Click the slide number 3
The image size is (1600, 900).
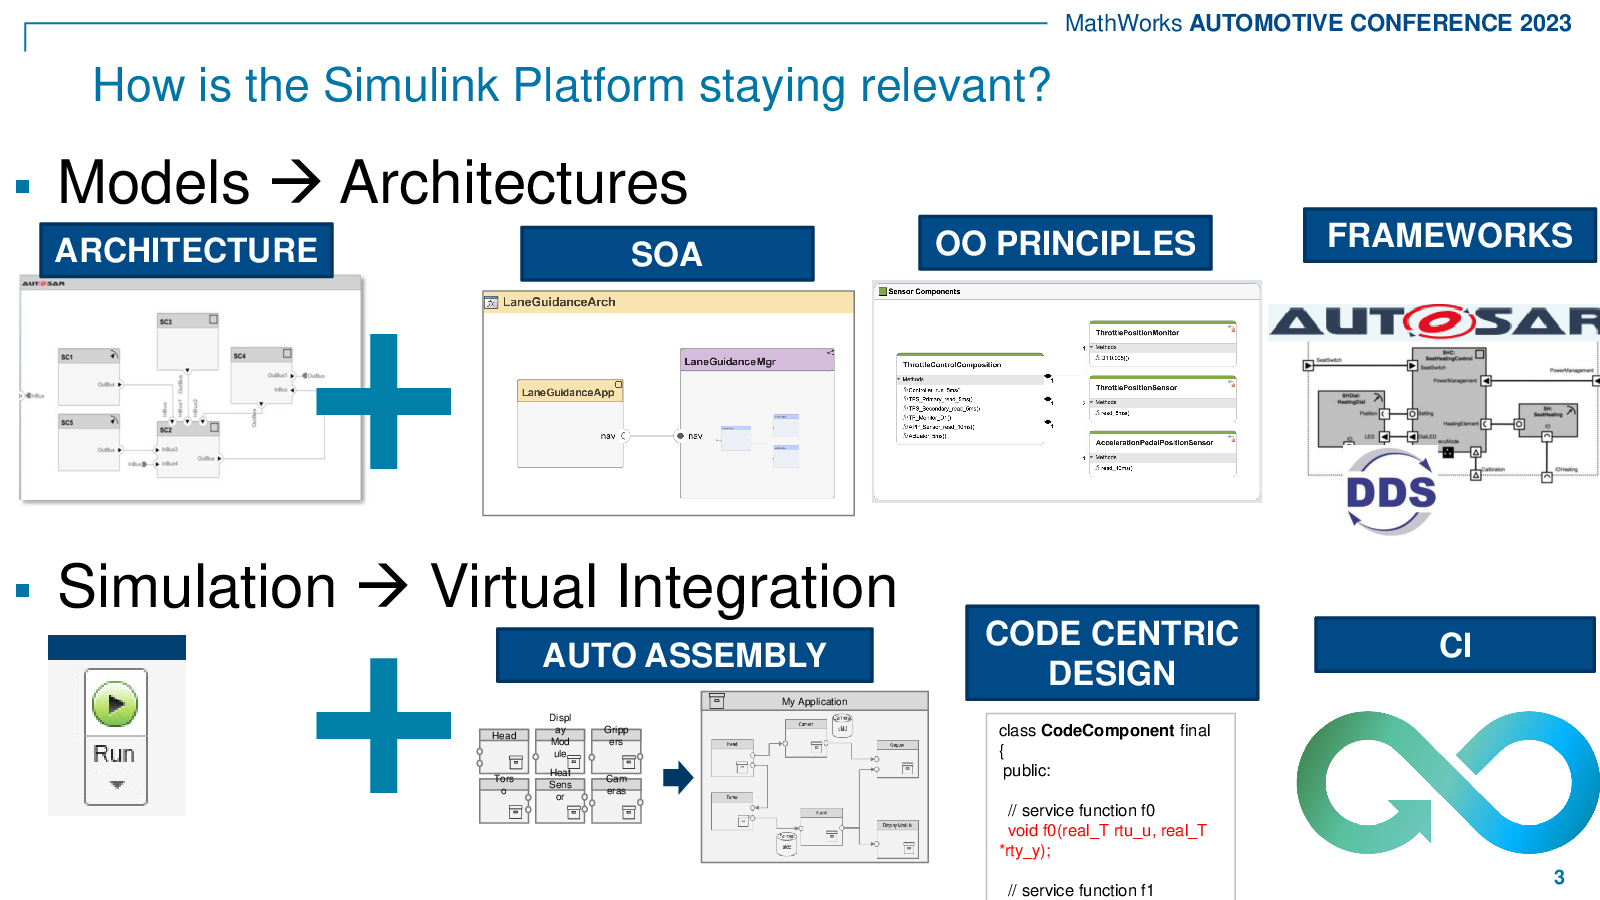pos(1559,877)
